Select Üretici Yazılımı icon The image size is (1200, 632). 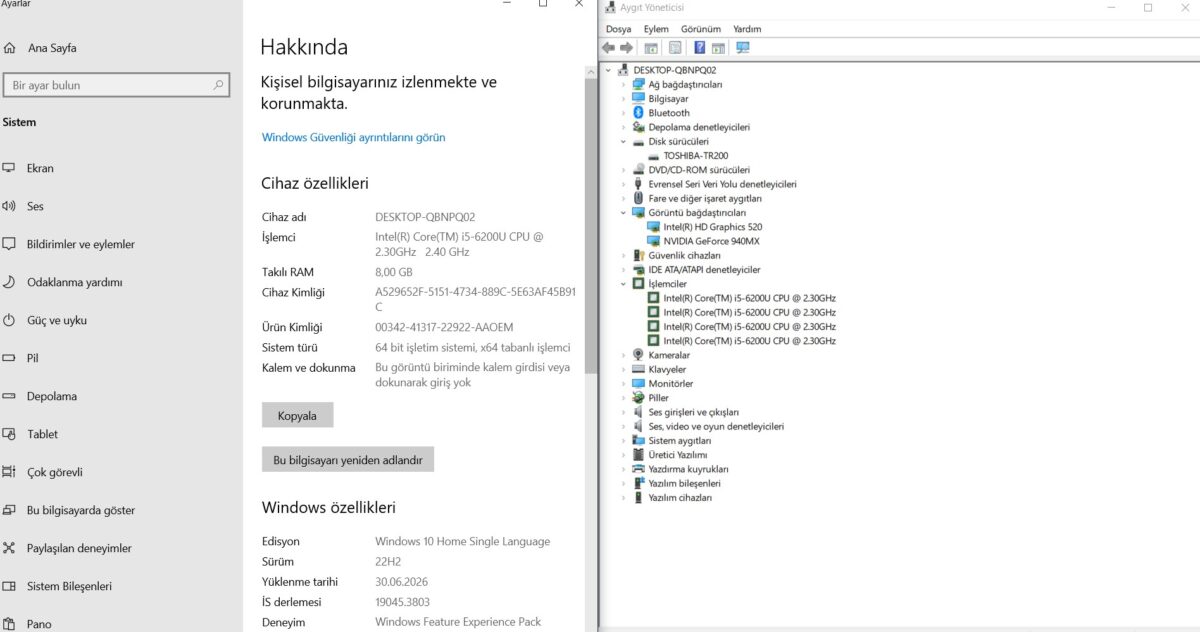pyautogui.click(x=638, y=455)
